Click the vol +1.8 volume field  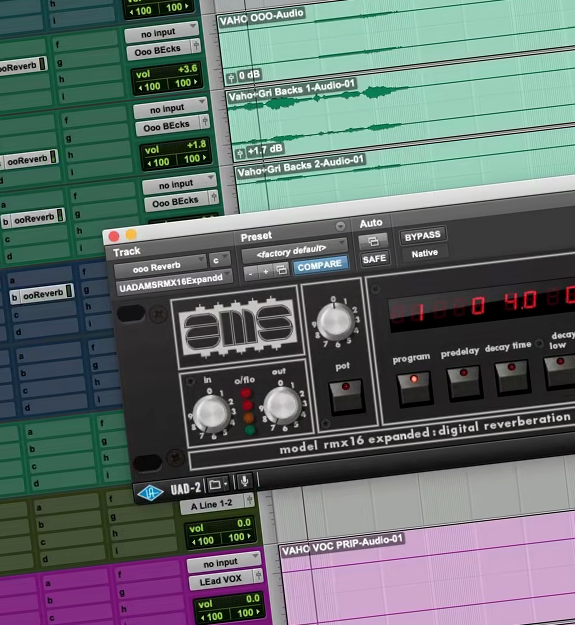175,147
